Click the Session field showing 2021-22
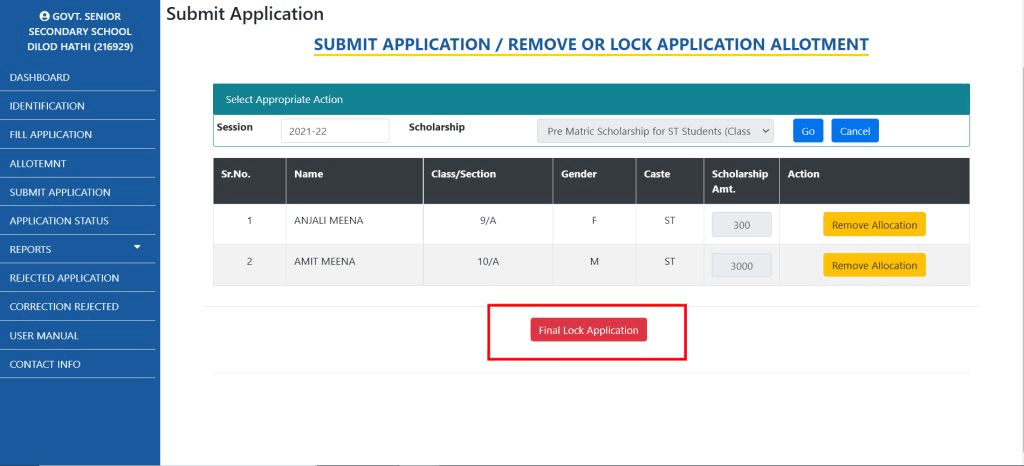Screen dimensions: 1024x466 [x=335, y=131]
